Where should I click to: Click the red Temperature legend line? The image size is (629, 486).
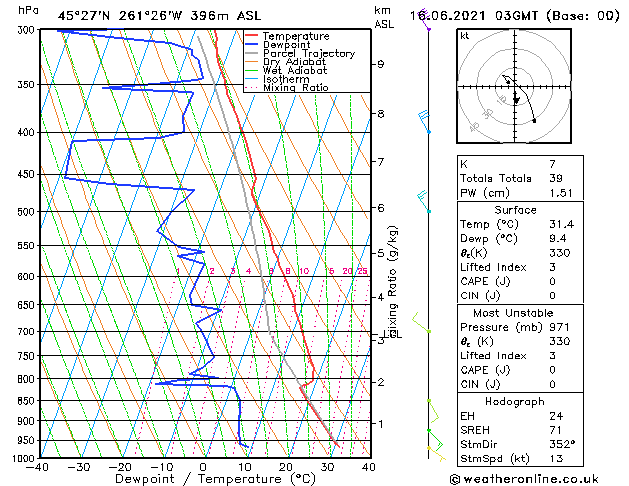click(251, 36)
